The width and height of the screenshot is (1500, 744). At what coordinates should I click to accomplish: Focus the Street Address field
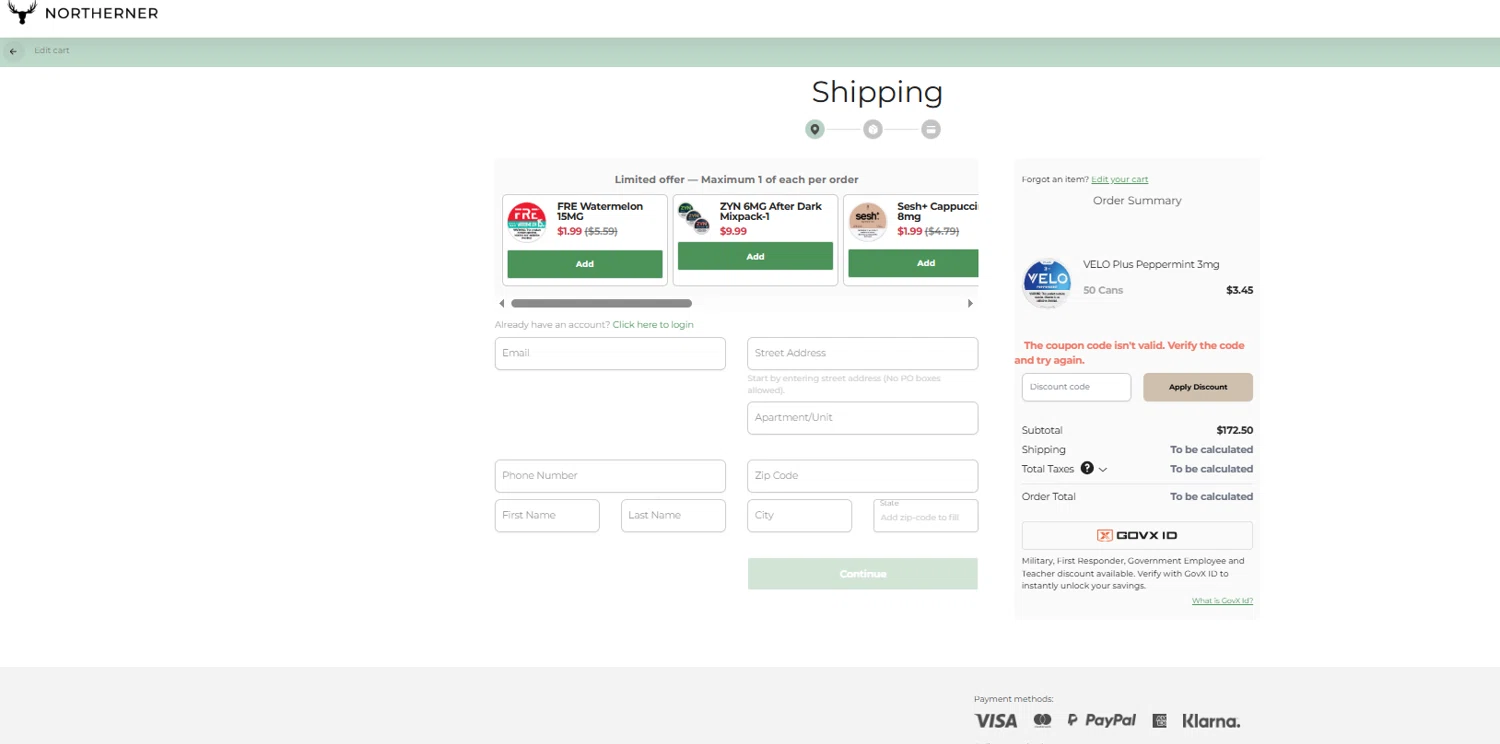click(862, 353)
